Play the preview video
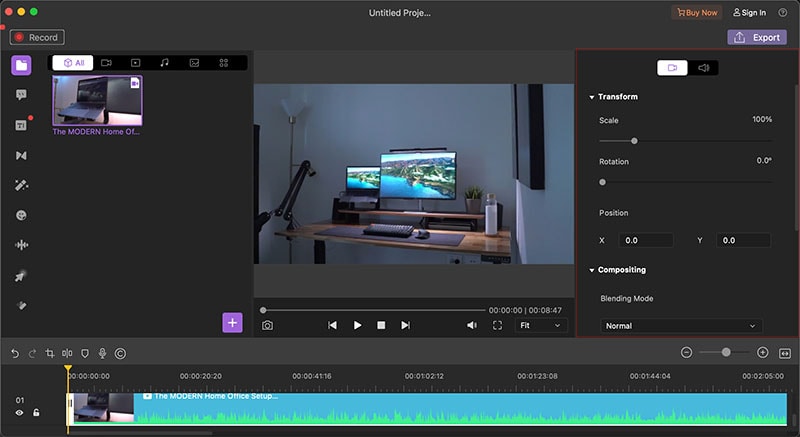This screenshot has height=437, width=800. [x=357, y=325]
